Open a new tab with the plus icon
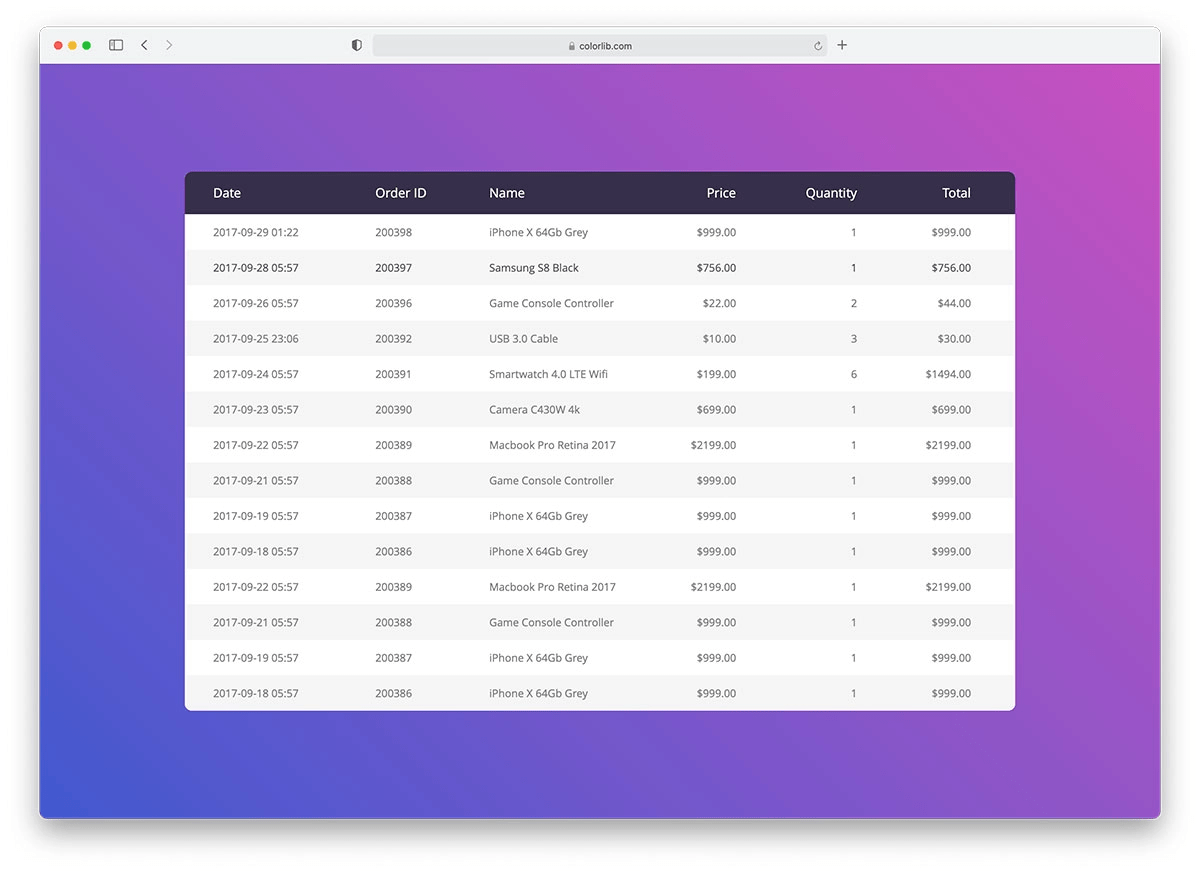Viewport: 1200px width, 871px height. coord(841,45)
